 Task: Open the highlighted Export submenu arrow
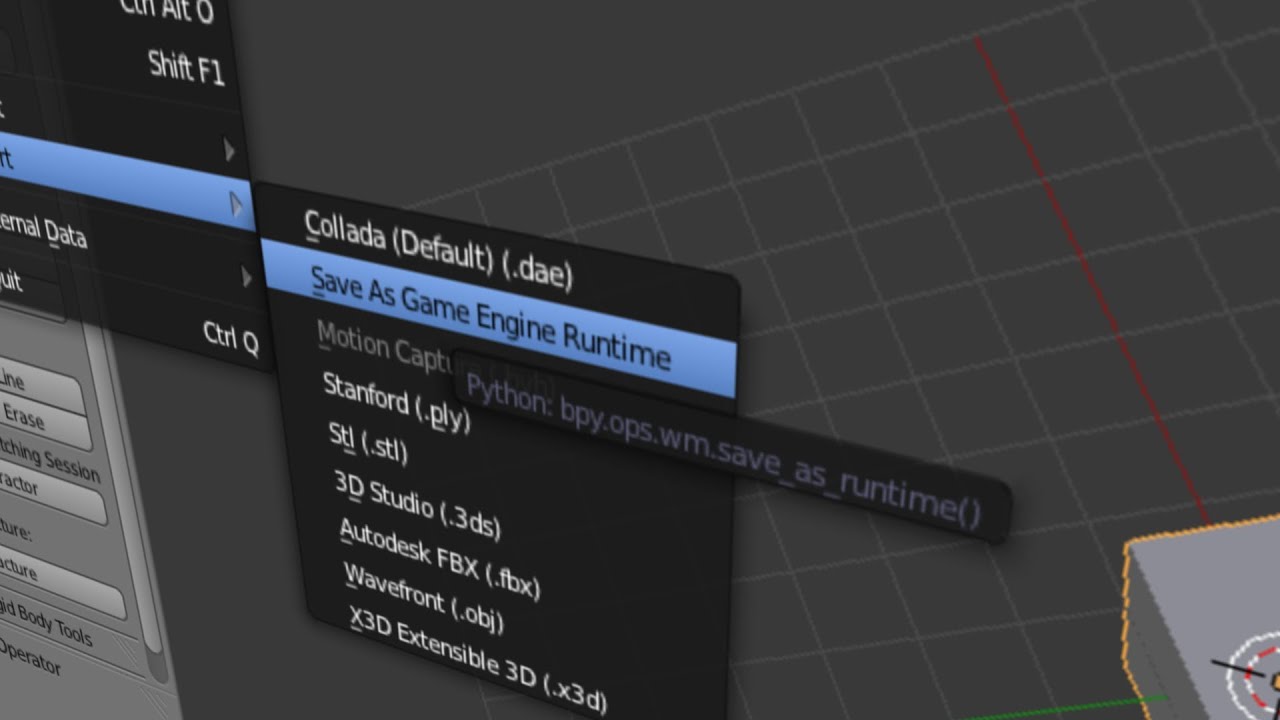[237, 205]
